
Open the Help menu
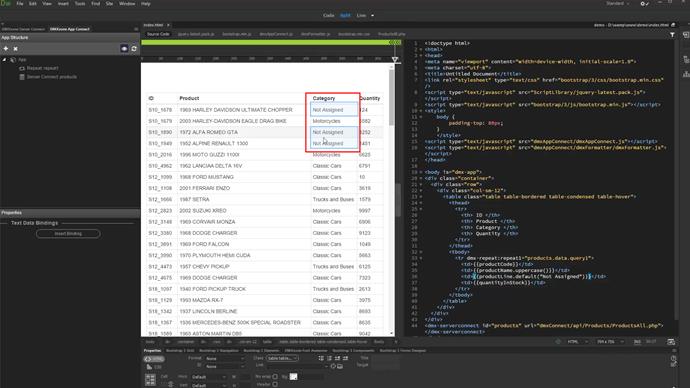click(146, 4)
